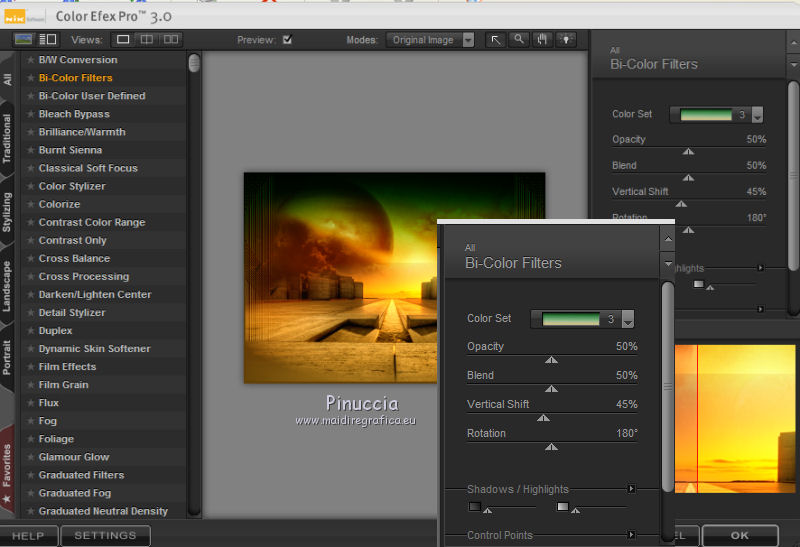Image resolution: width=800 pixels, height=547 pixels.
Task: Toggle the Preview checkbox
Action: [288, 40]
